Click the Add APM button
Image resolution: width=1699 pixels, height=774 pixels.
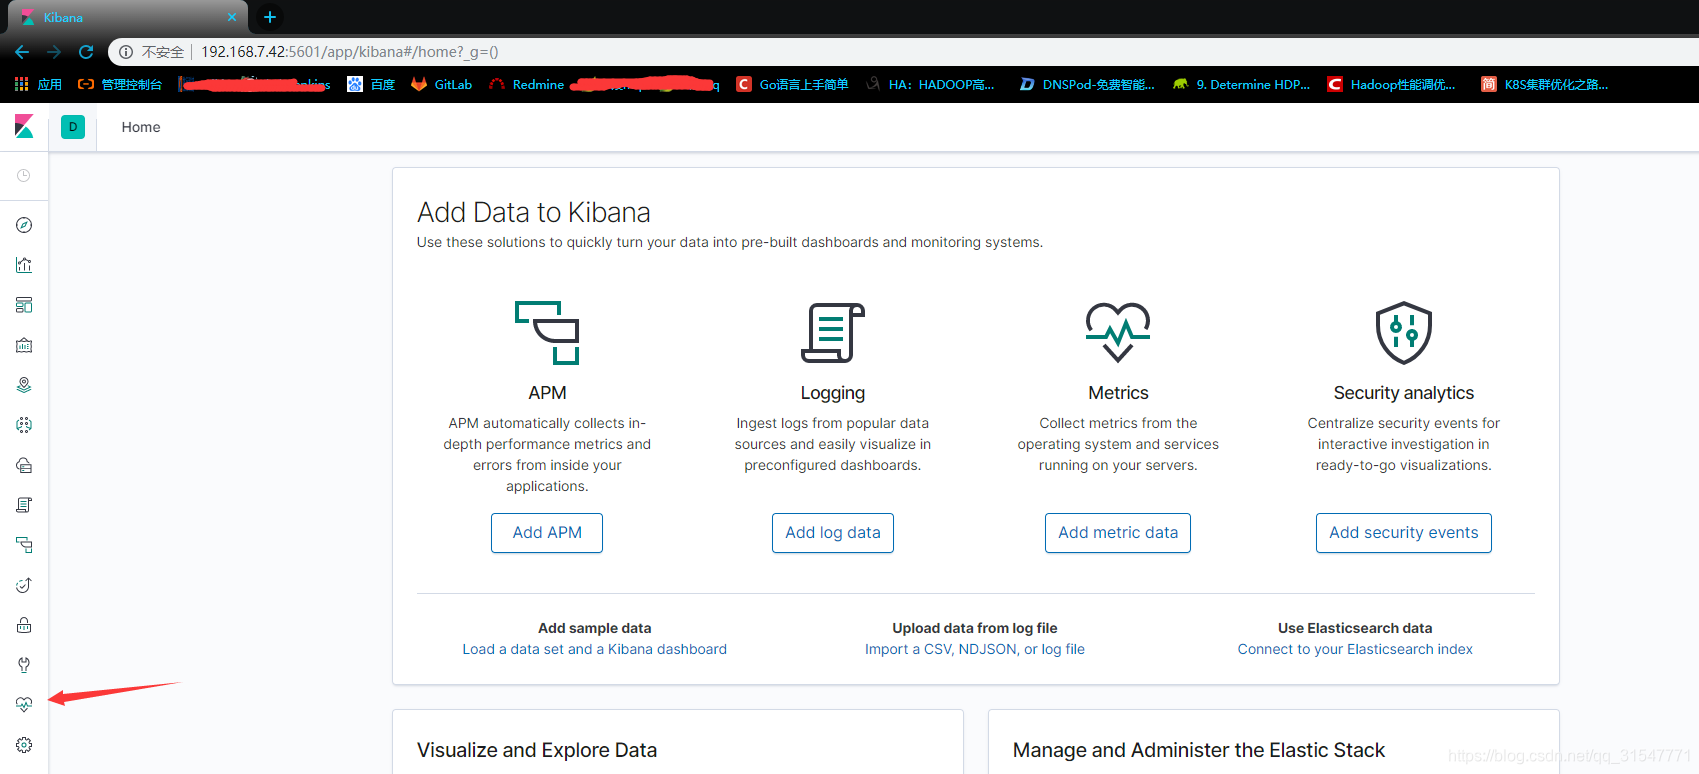547,533
